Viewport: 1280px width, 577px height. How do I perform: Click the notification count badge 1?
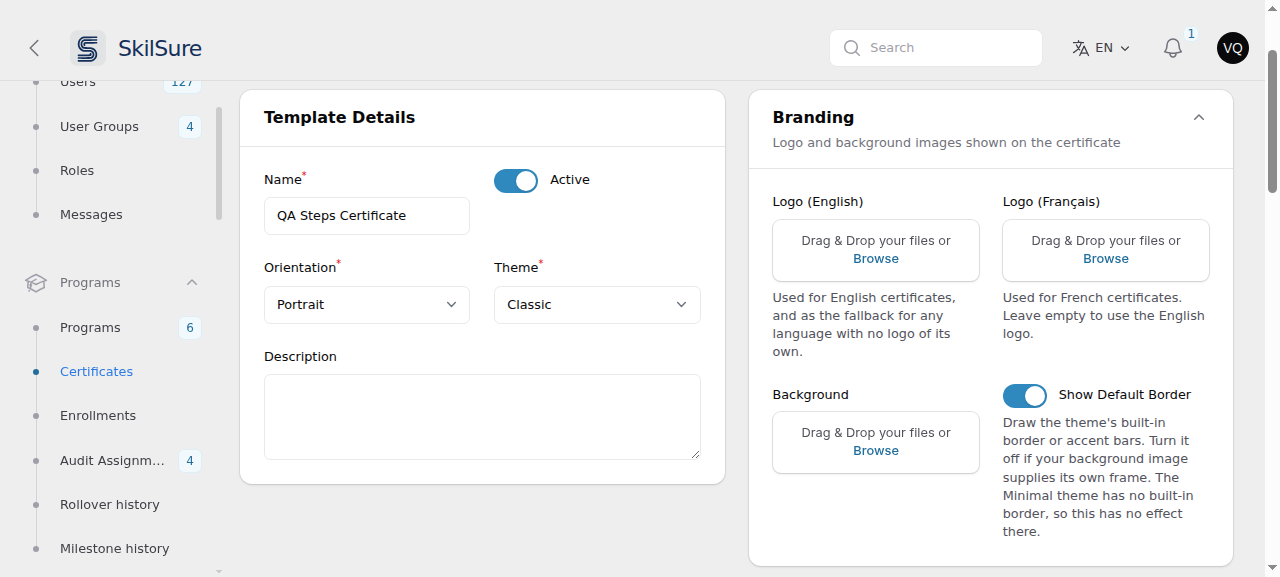pos(1191,34)
